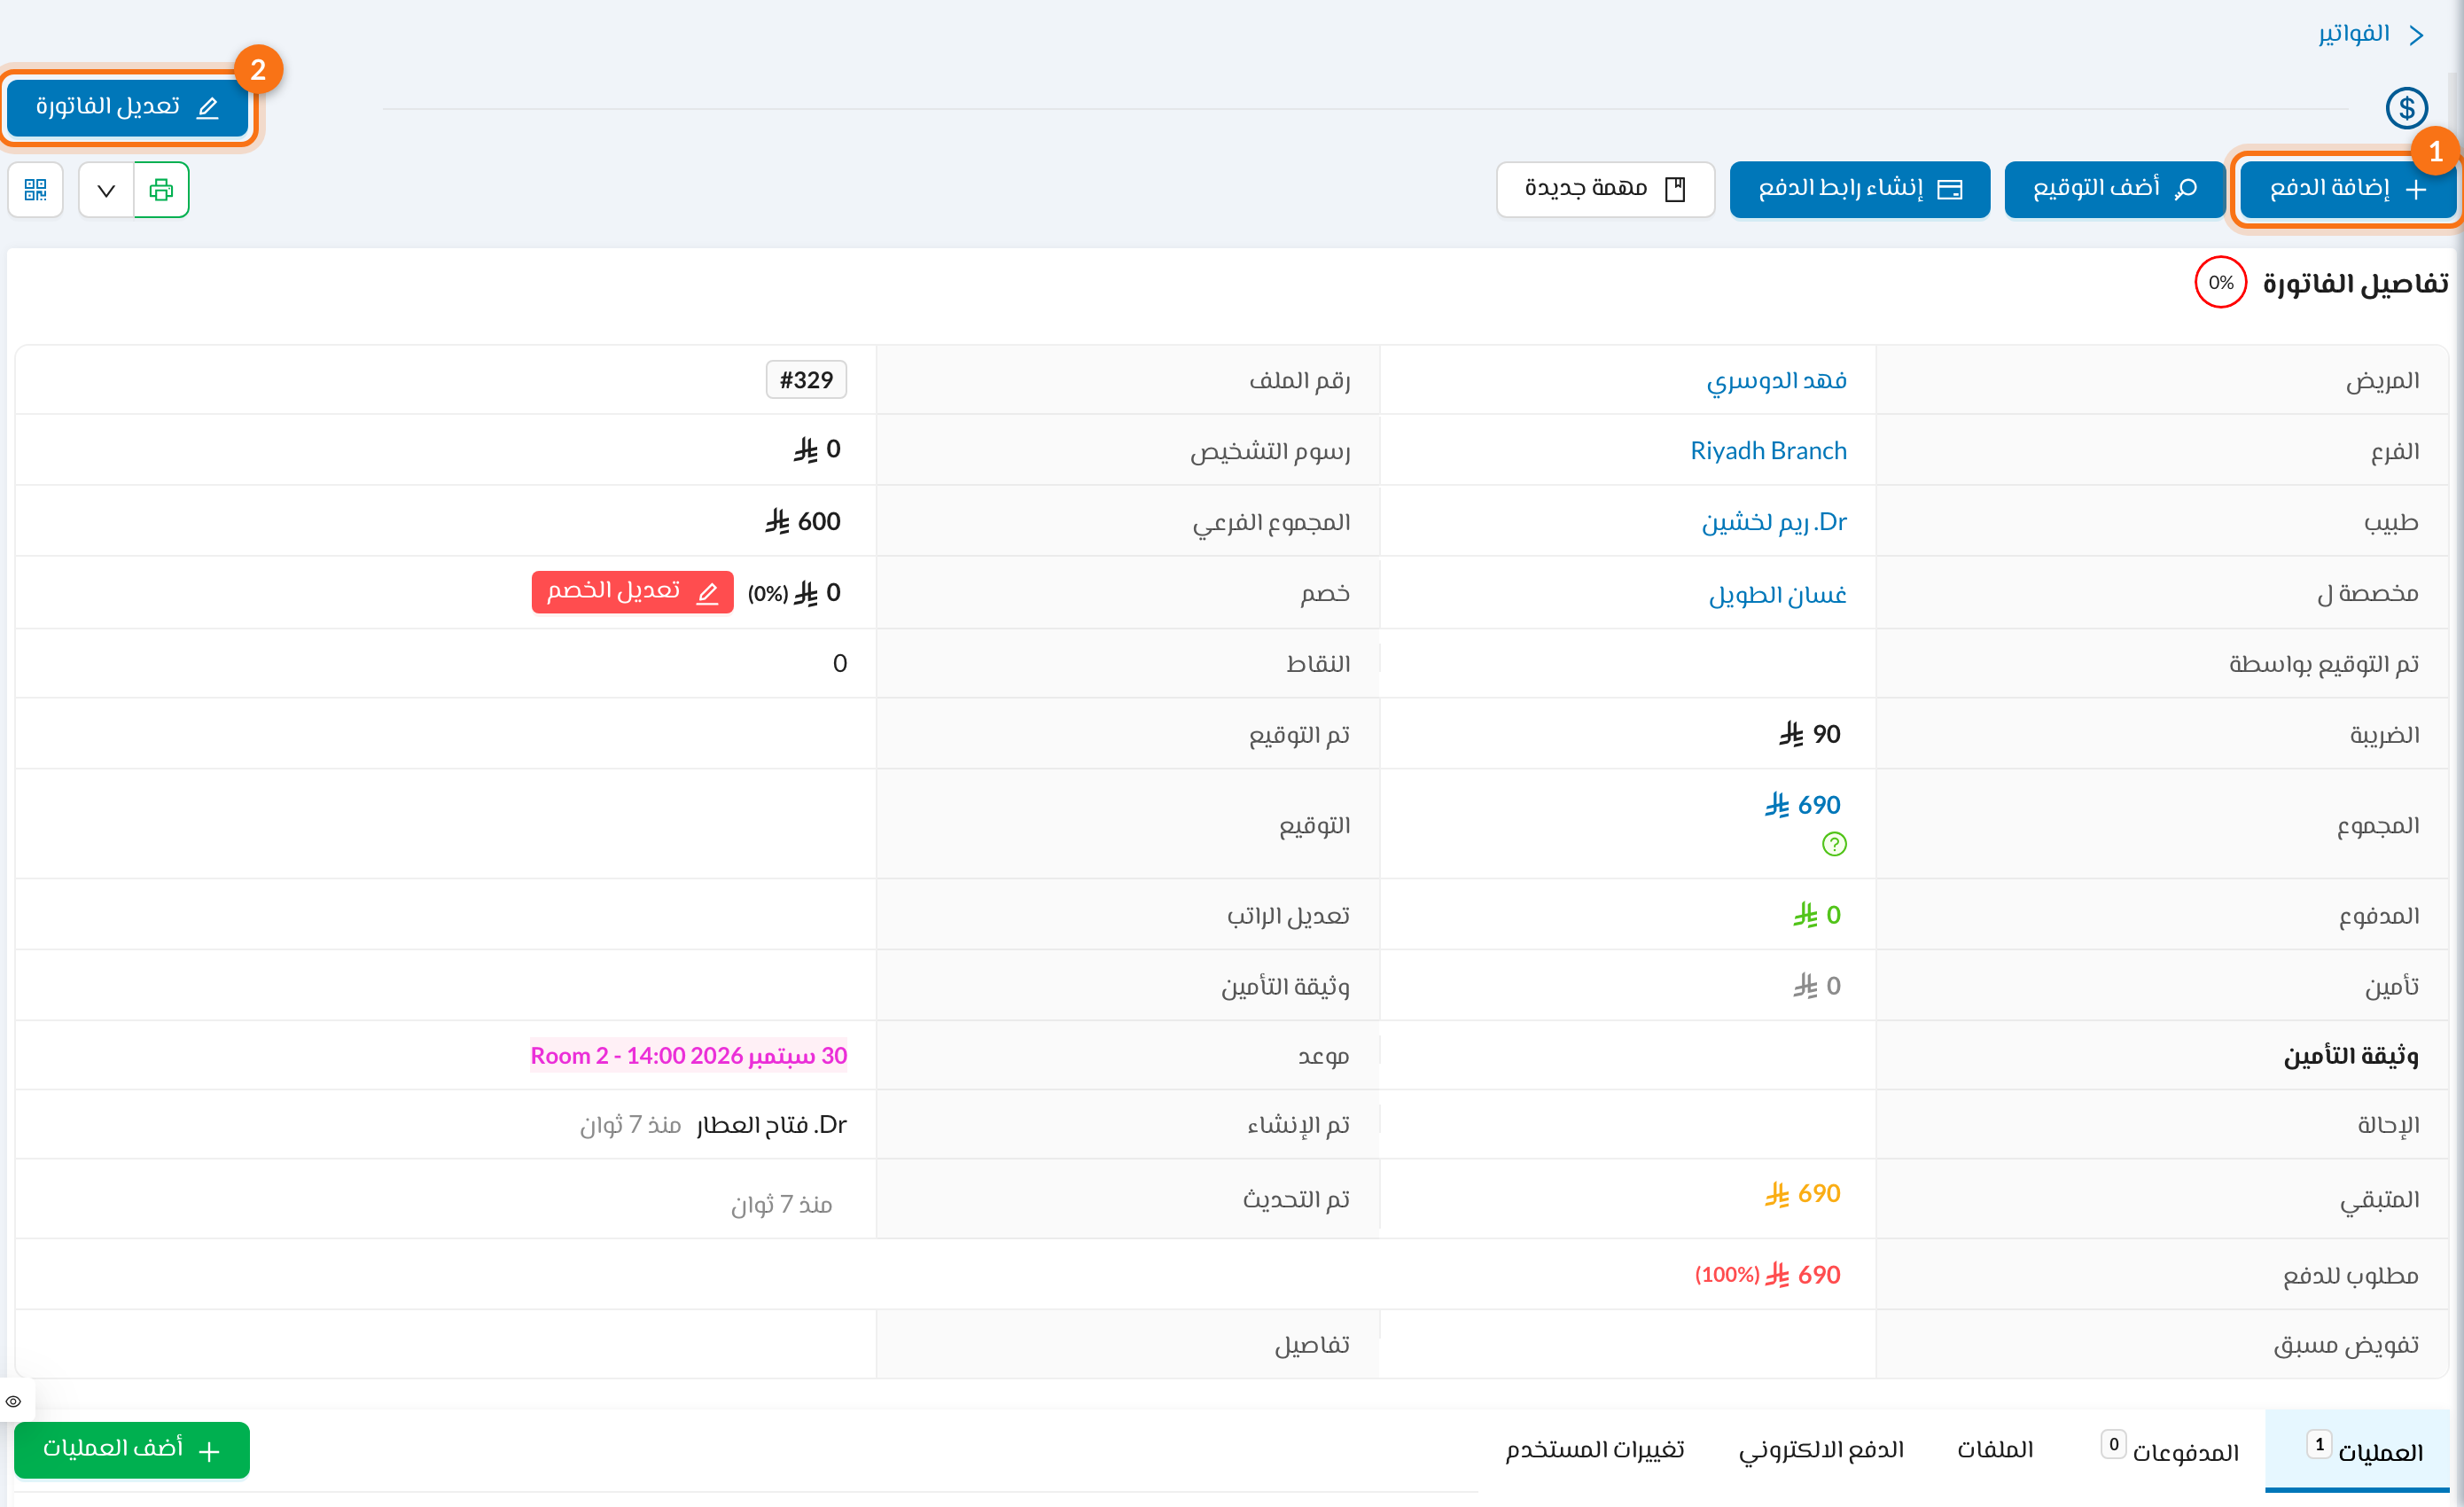Click the تفاصيل الفاتورة heading

[2355, 284]
